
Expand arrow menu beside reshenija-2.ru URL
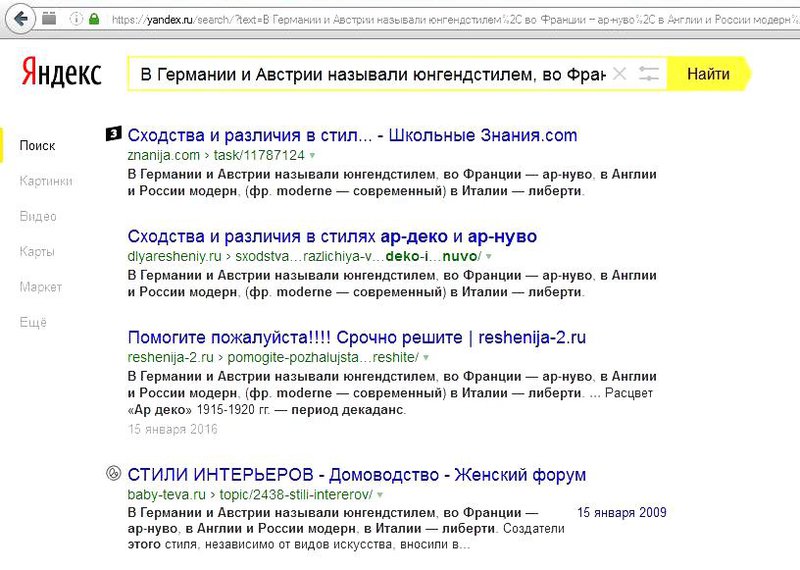pyautogui.click(x=425, y=357)
